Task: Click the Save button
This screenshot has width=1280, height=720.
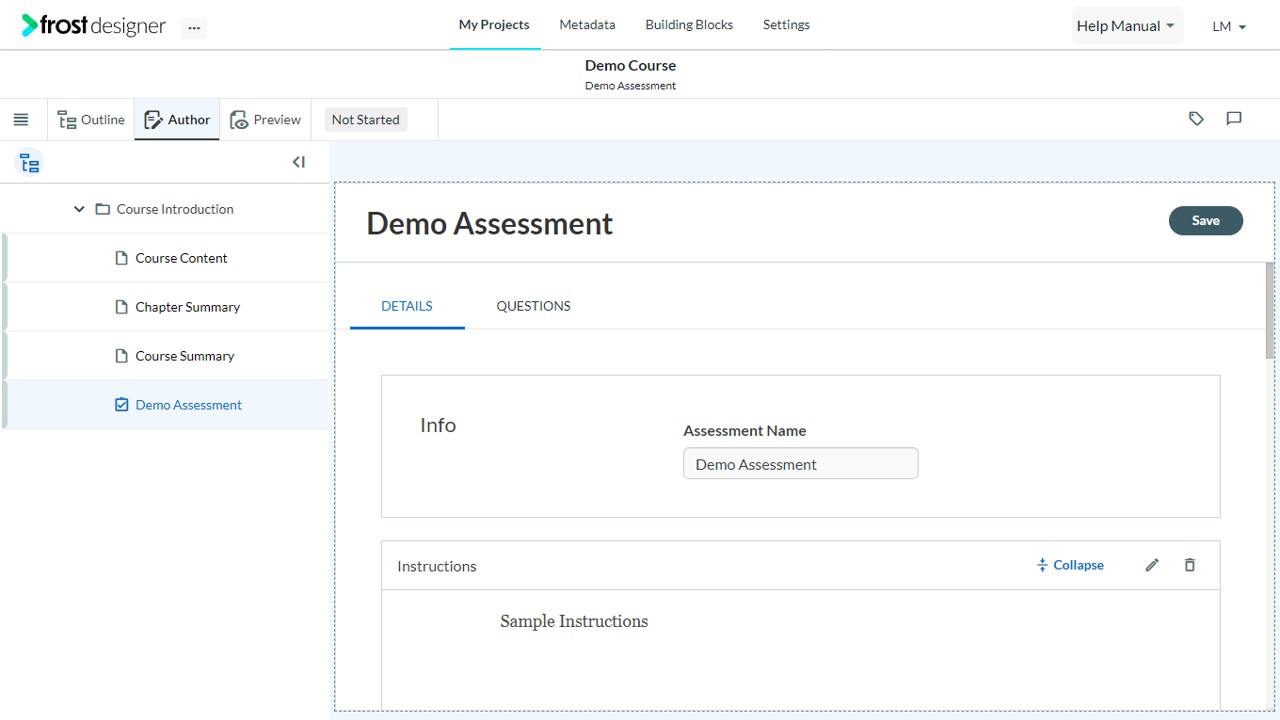Action: [x=1205, y=221]
